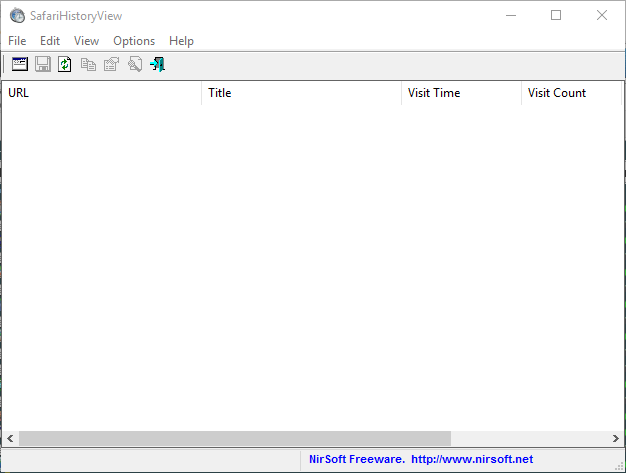Viewport: 626px width, 473px height.
Task: Click the Copy Selected Items icon
Action: point(88,64)
